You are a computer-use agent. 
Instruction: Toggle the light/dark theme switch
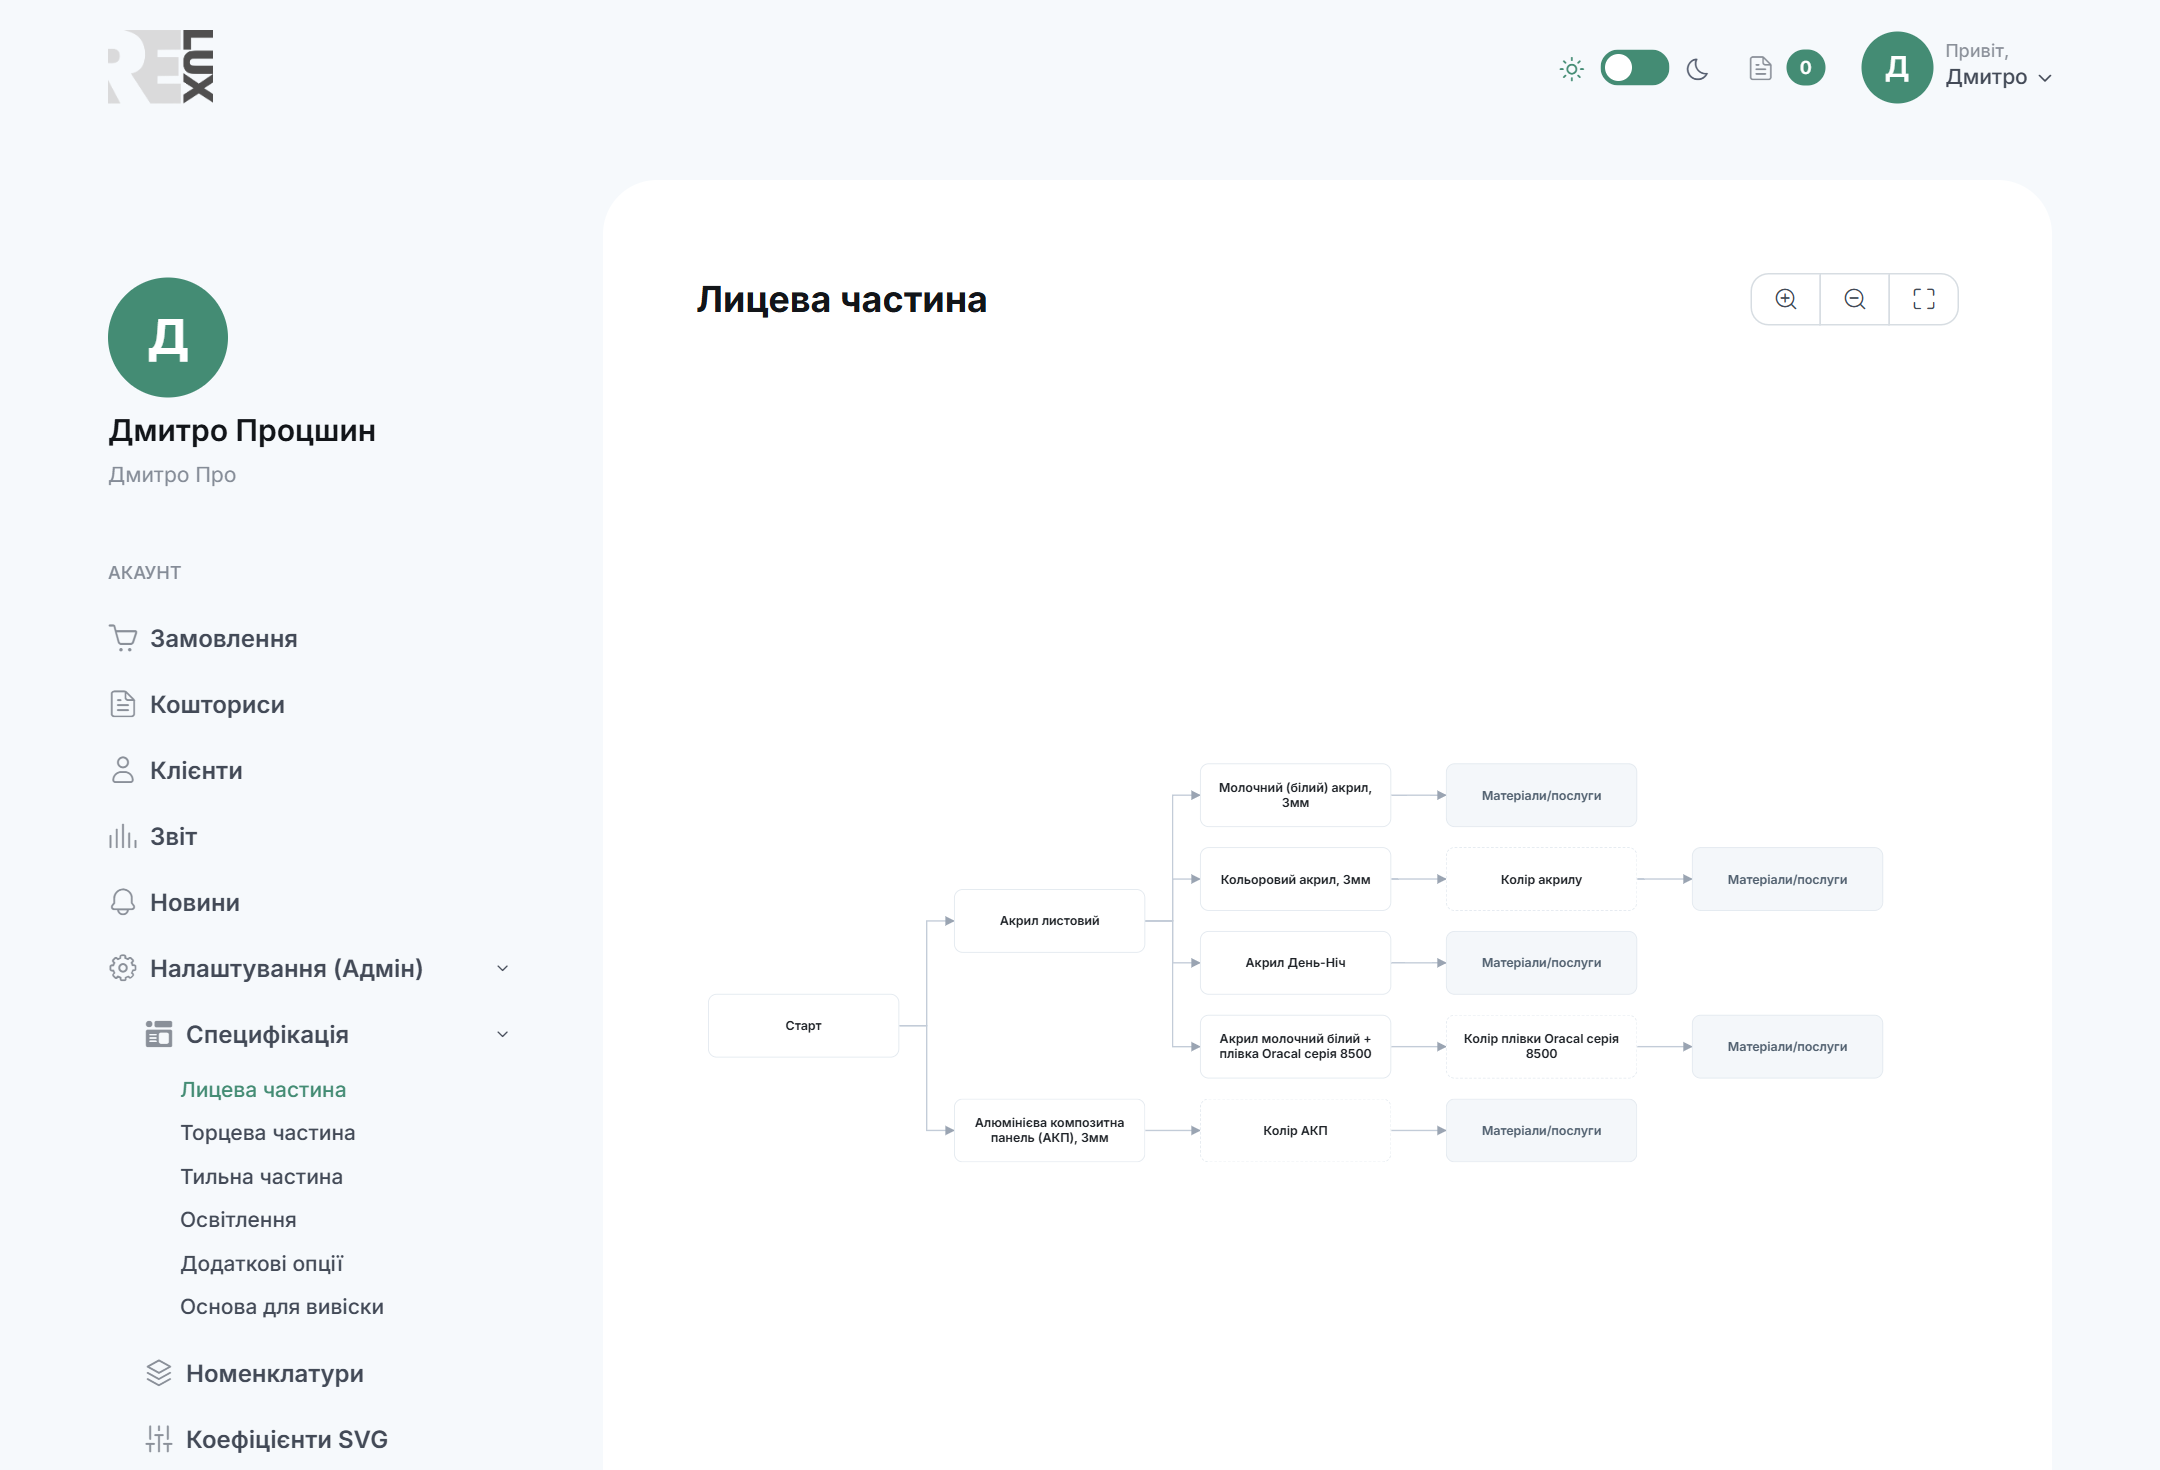[1635, 68]
